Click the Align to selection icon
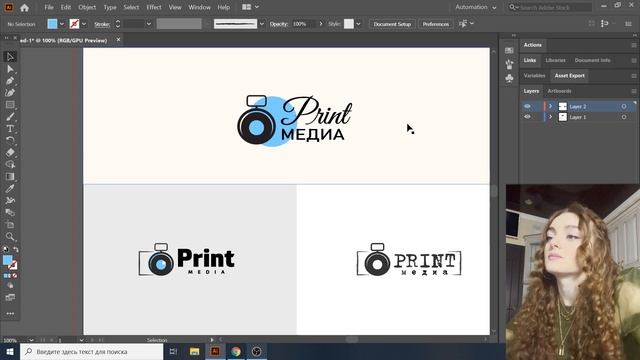Viewport: 640px width, 360px height. (605, 24)
